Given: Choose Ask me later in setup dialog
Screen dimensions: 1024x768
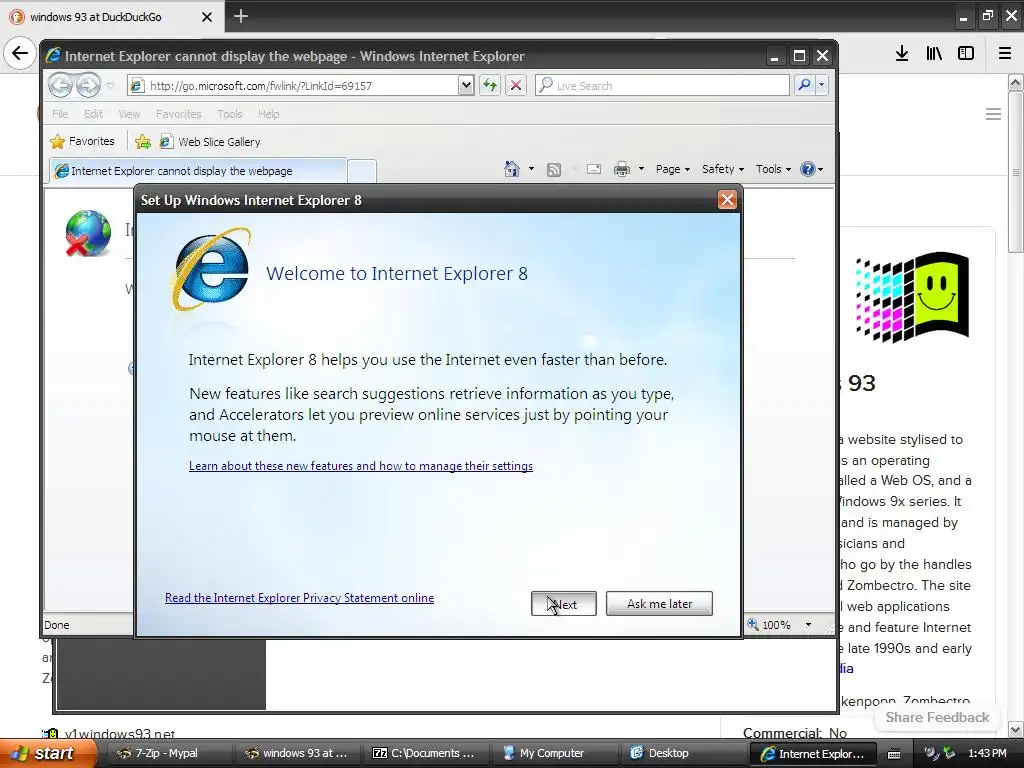Looking at the screenshot, I should [x=659, y=603].
